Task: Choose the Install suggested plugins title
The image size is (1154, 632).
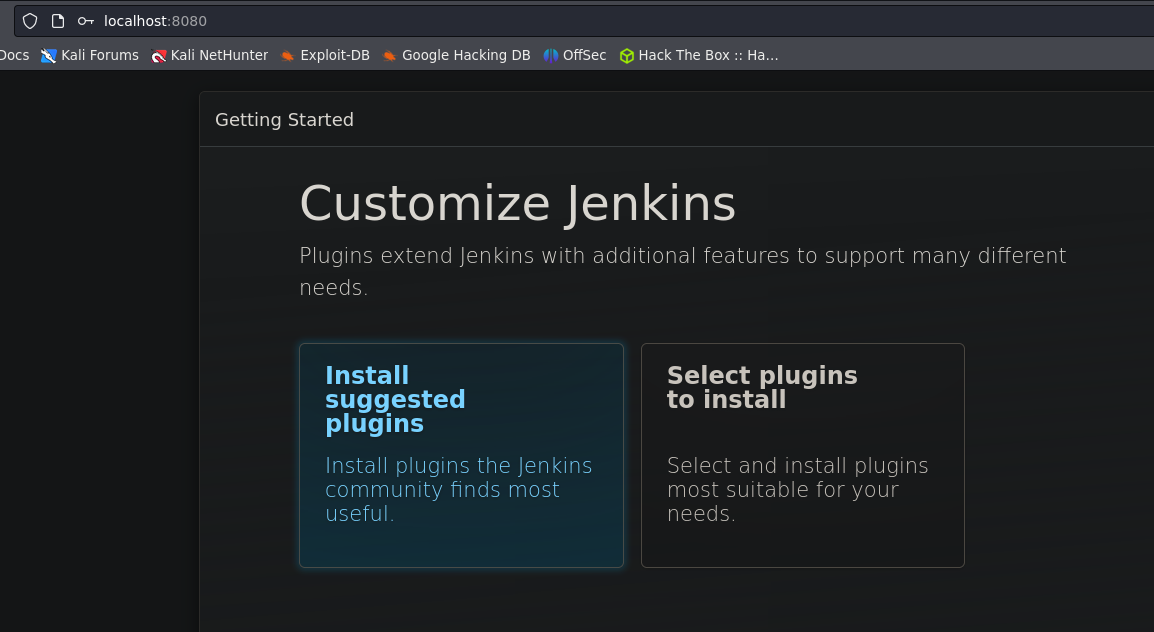Action: coord(395,399)
